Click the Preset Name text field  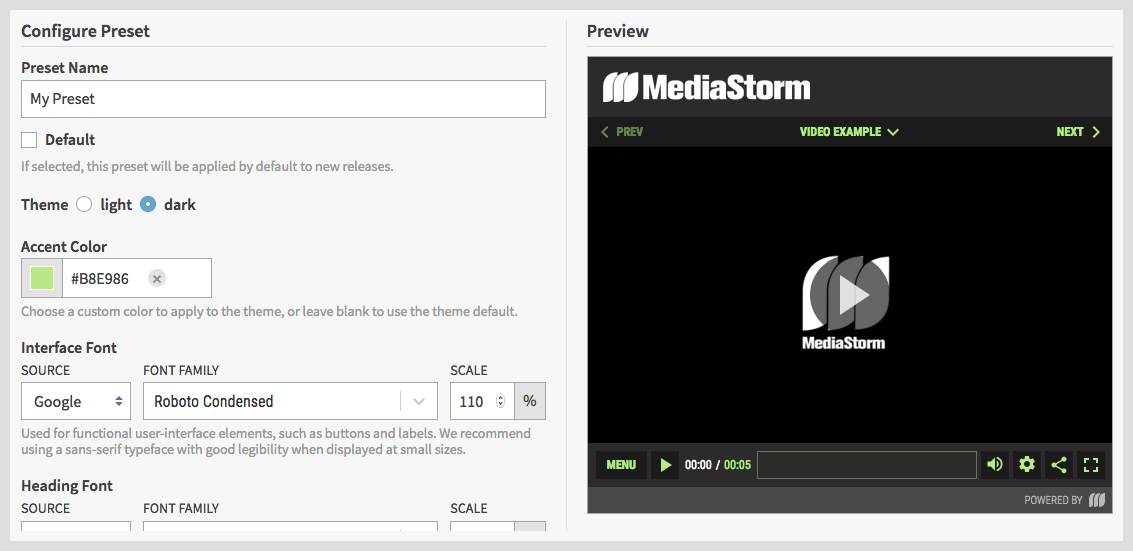283,99
